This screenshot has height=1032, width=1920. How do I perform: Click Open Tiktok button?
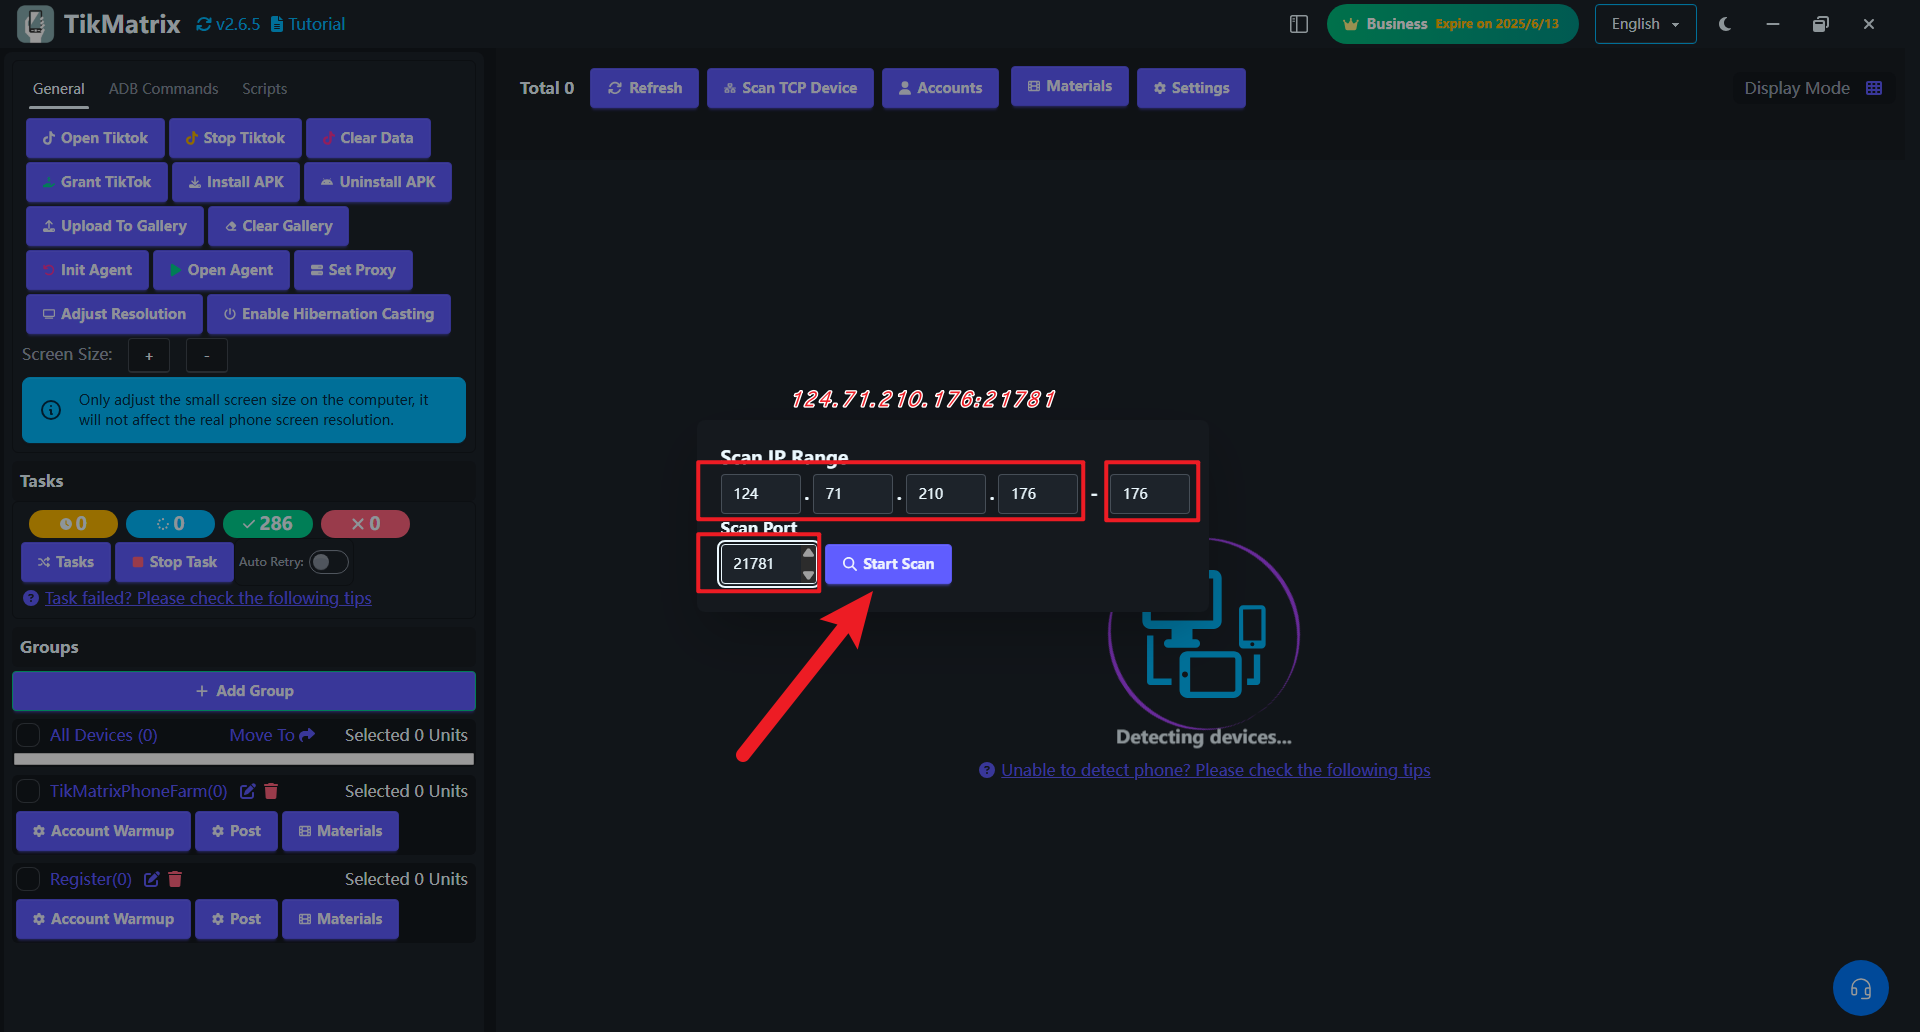click(x=95, y=138)
